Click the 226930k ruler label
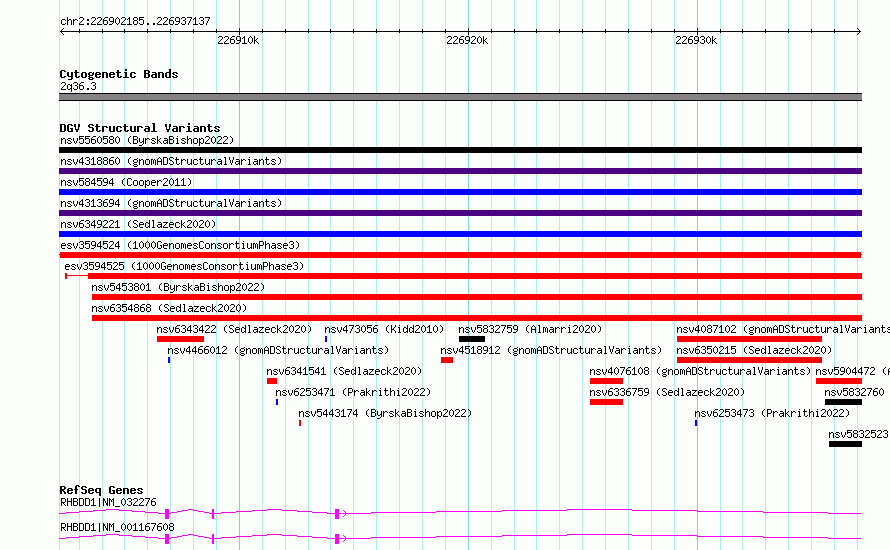This screenshot has width=890, height=550. [x=696, y=40]
